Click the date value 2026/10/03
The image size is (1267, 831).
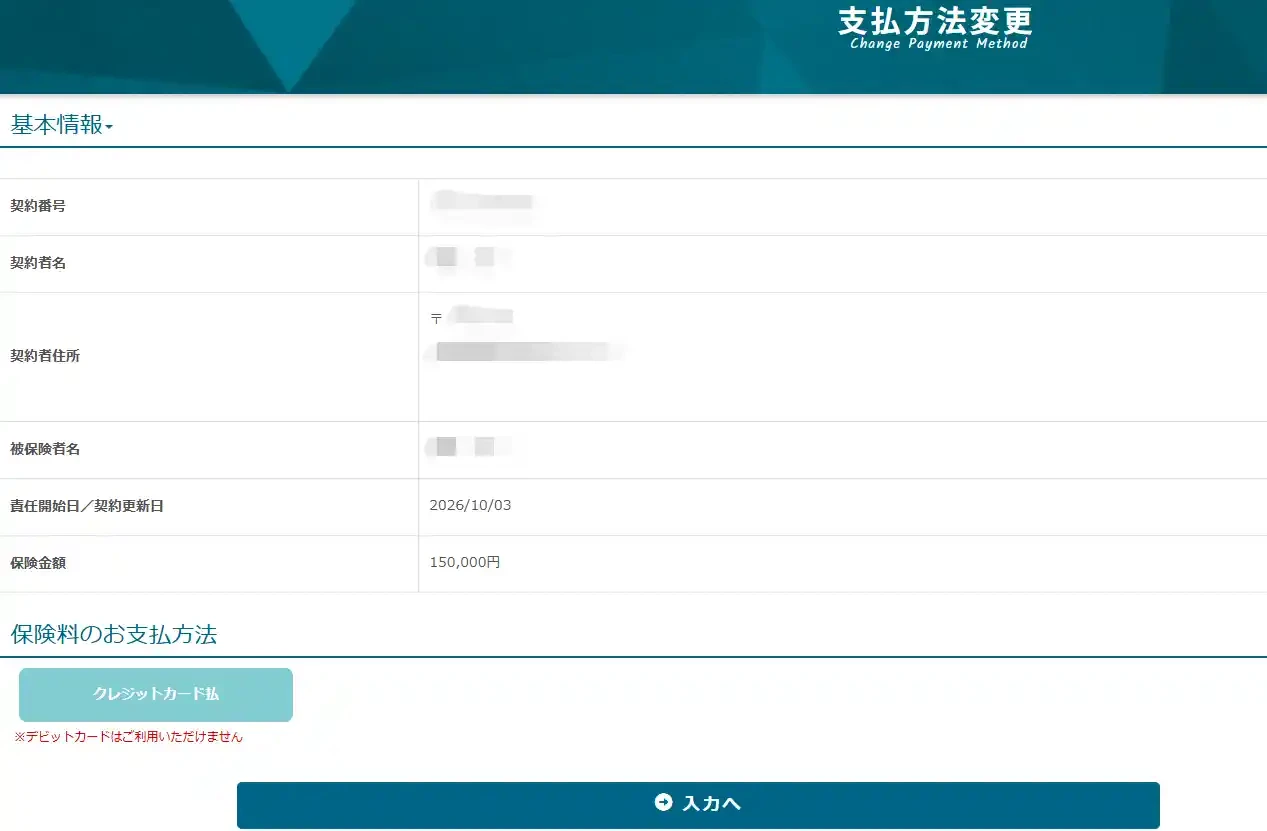[470, 505]
